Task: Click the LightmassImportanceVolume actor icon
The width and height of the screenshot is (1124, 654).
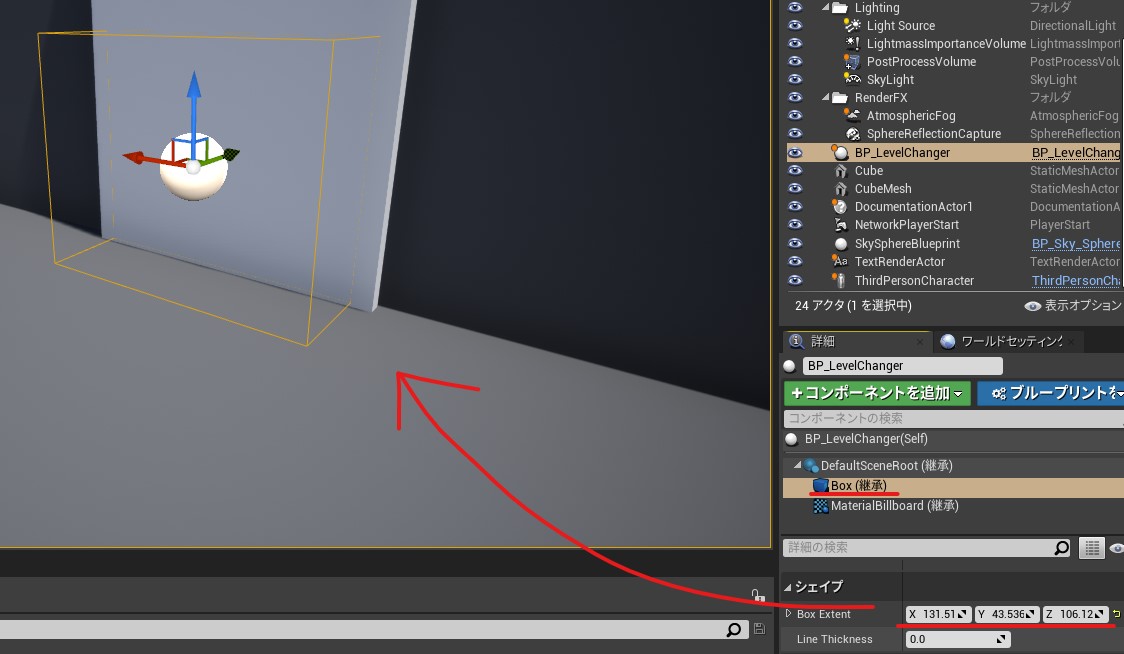Action: 852,43
